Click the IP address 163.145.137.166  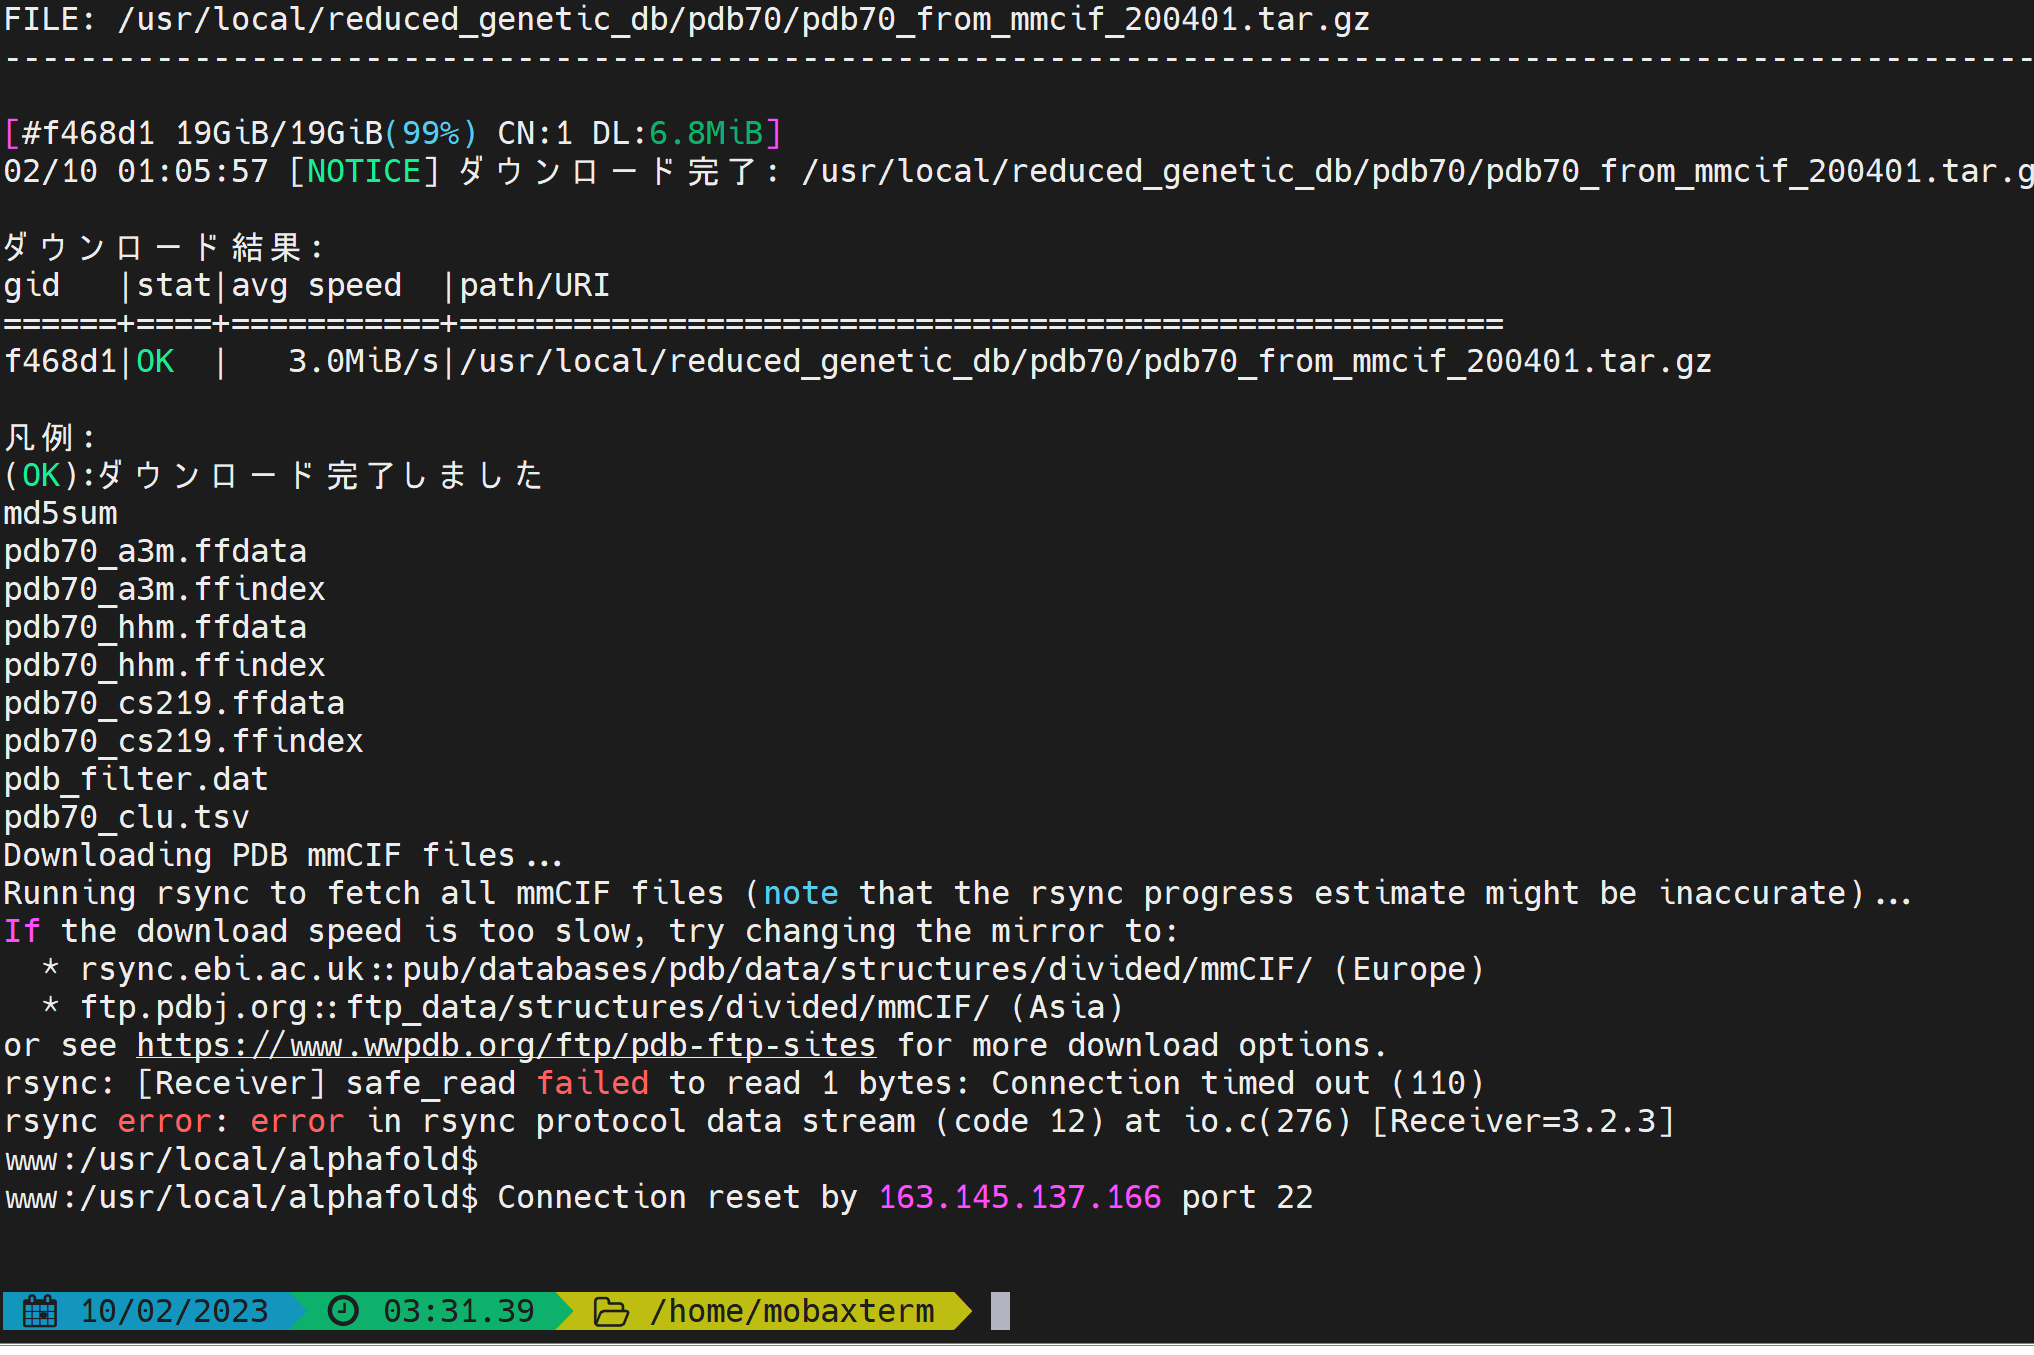click(x=1020, y=1197)
